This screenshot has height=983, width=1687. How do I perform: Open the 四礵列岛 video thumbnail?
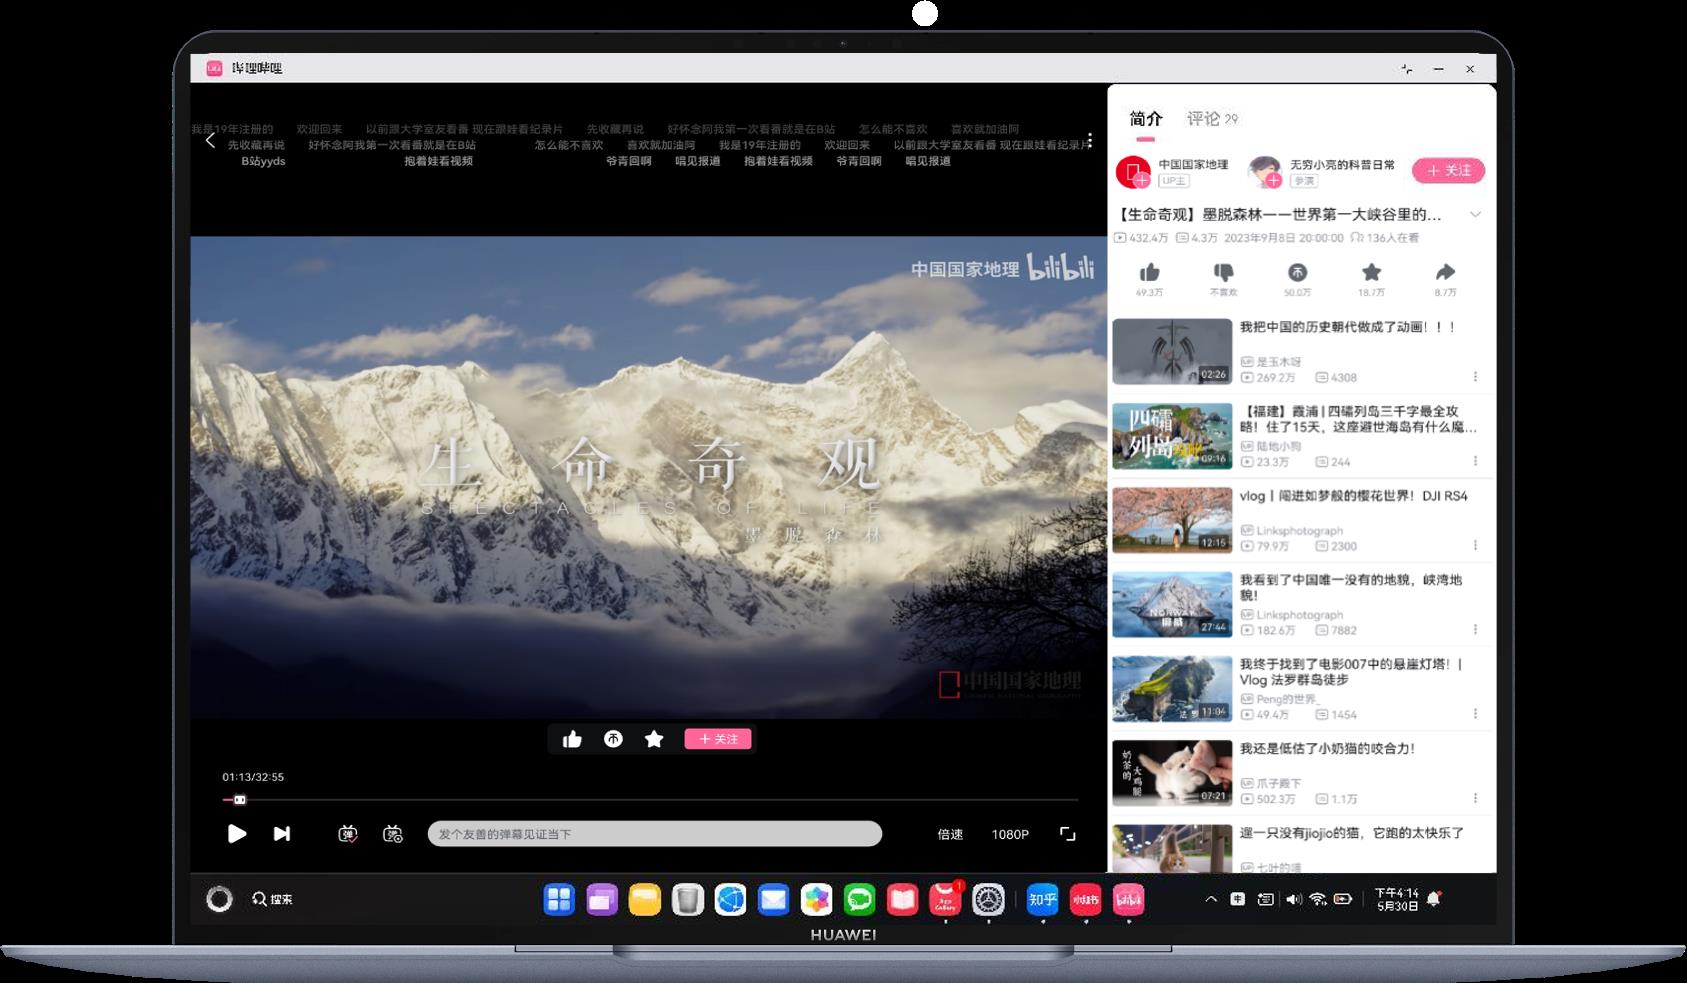[x=1172, y=436]
